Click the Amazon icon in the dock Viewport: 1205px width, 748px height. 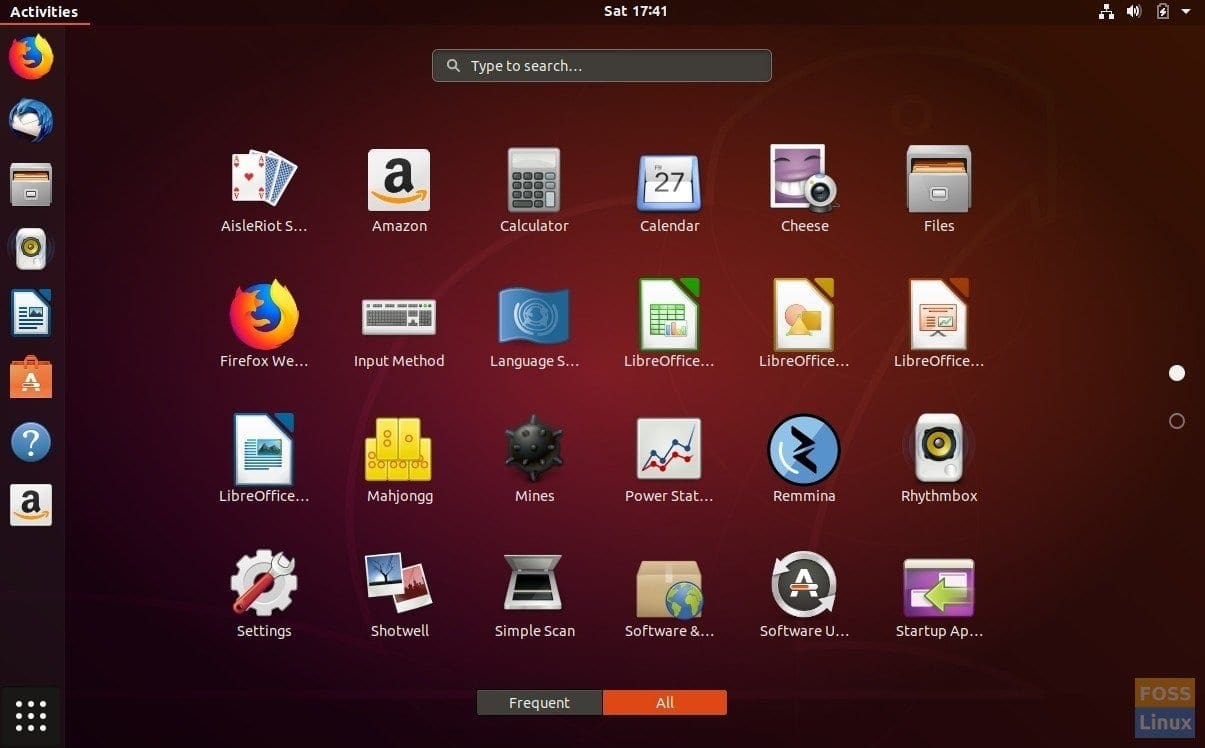click(31, 505)
